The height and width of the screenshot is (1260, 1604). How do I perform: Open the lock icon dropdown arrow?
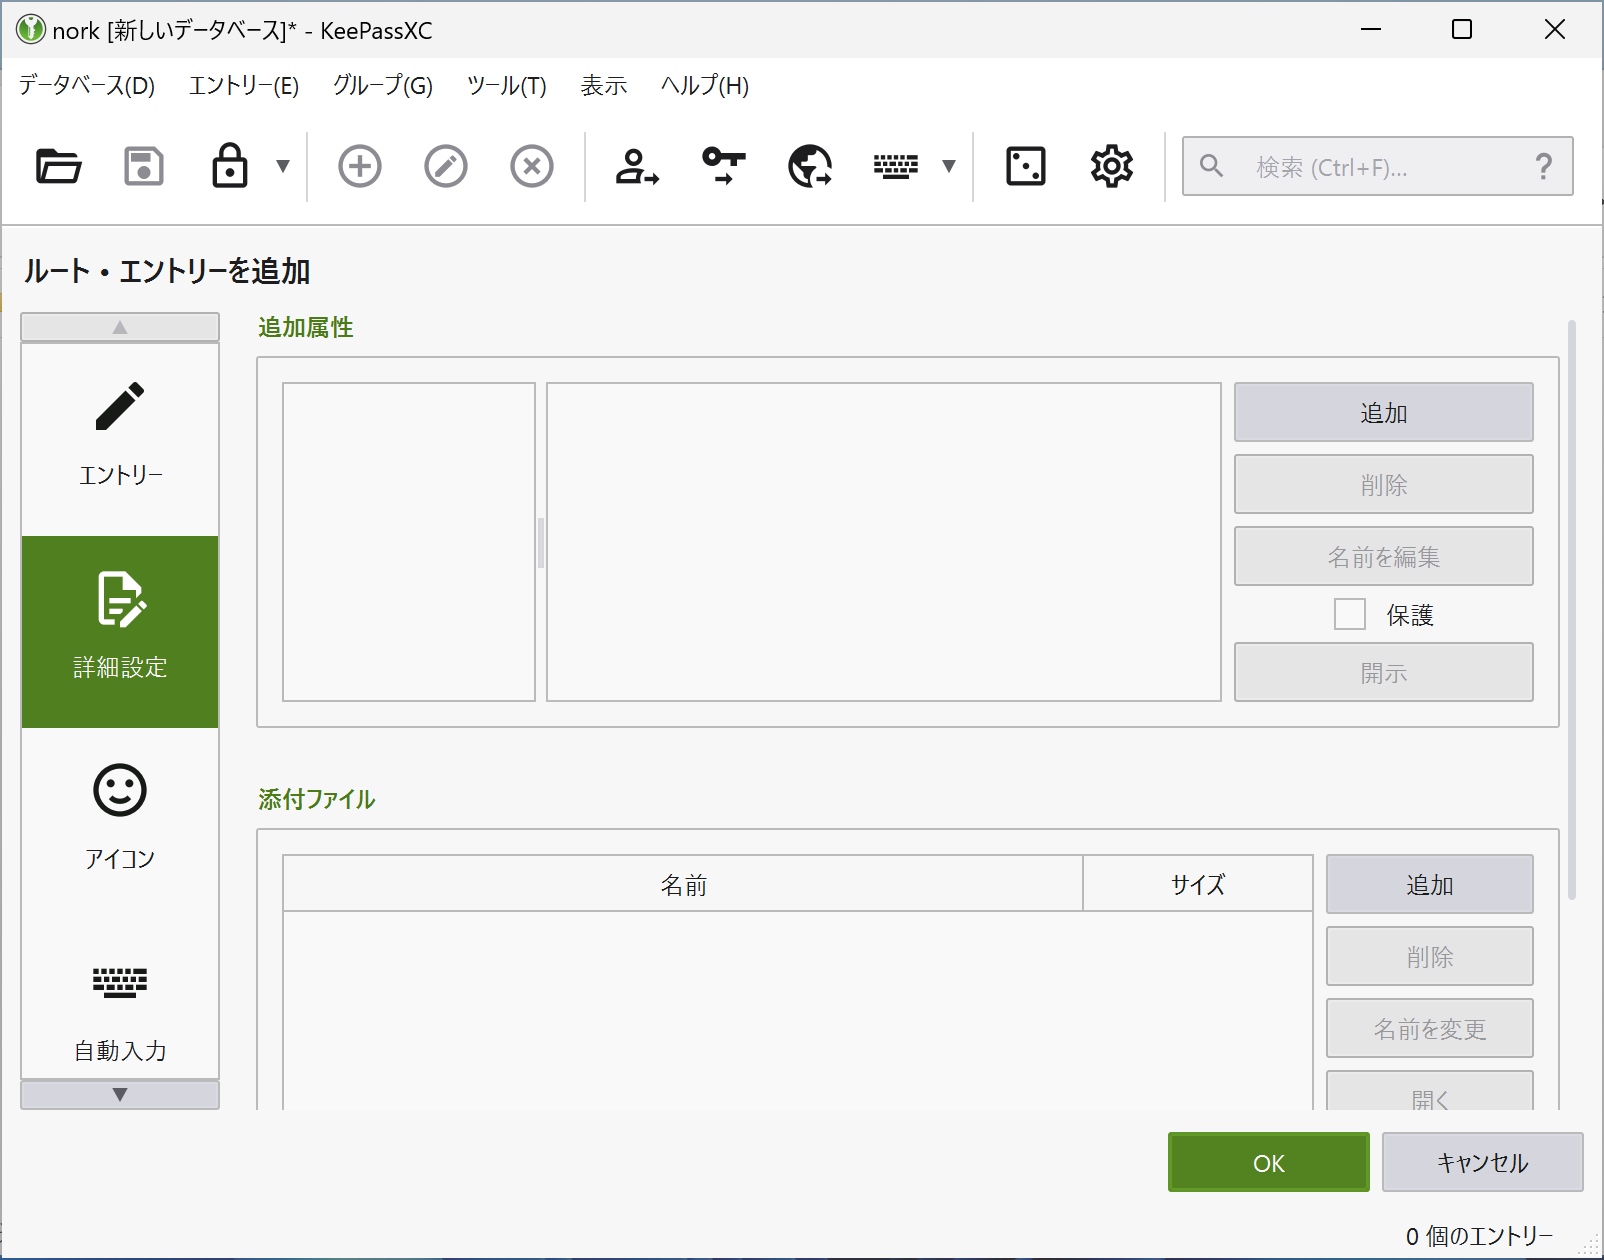click(283, 166)
